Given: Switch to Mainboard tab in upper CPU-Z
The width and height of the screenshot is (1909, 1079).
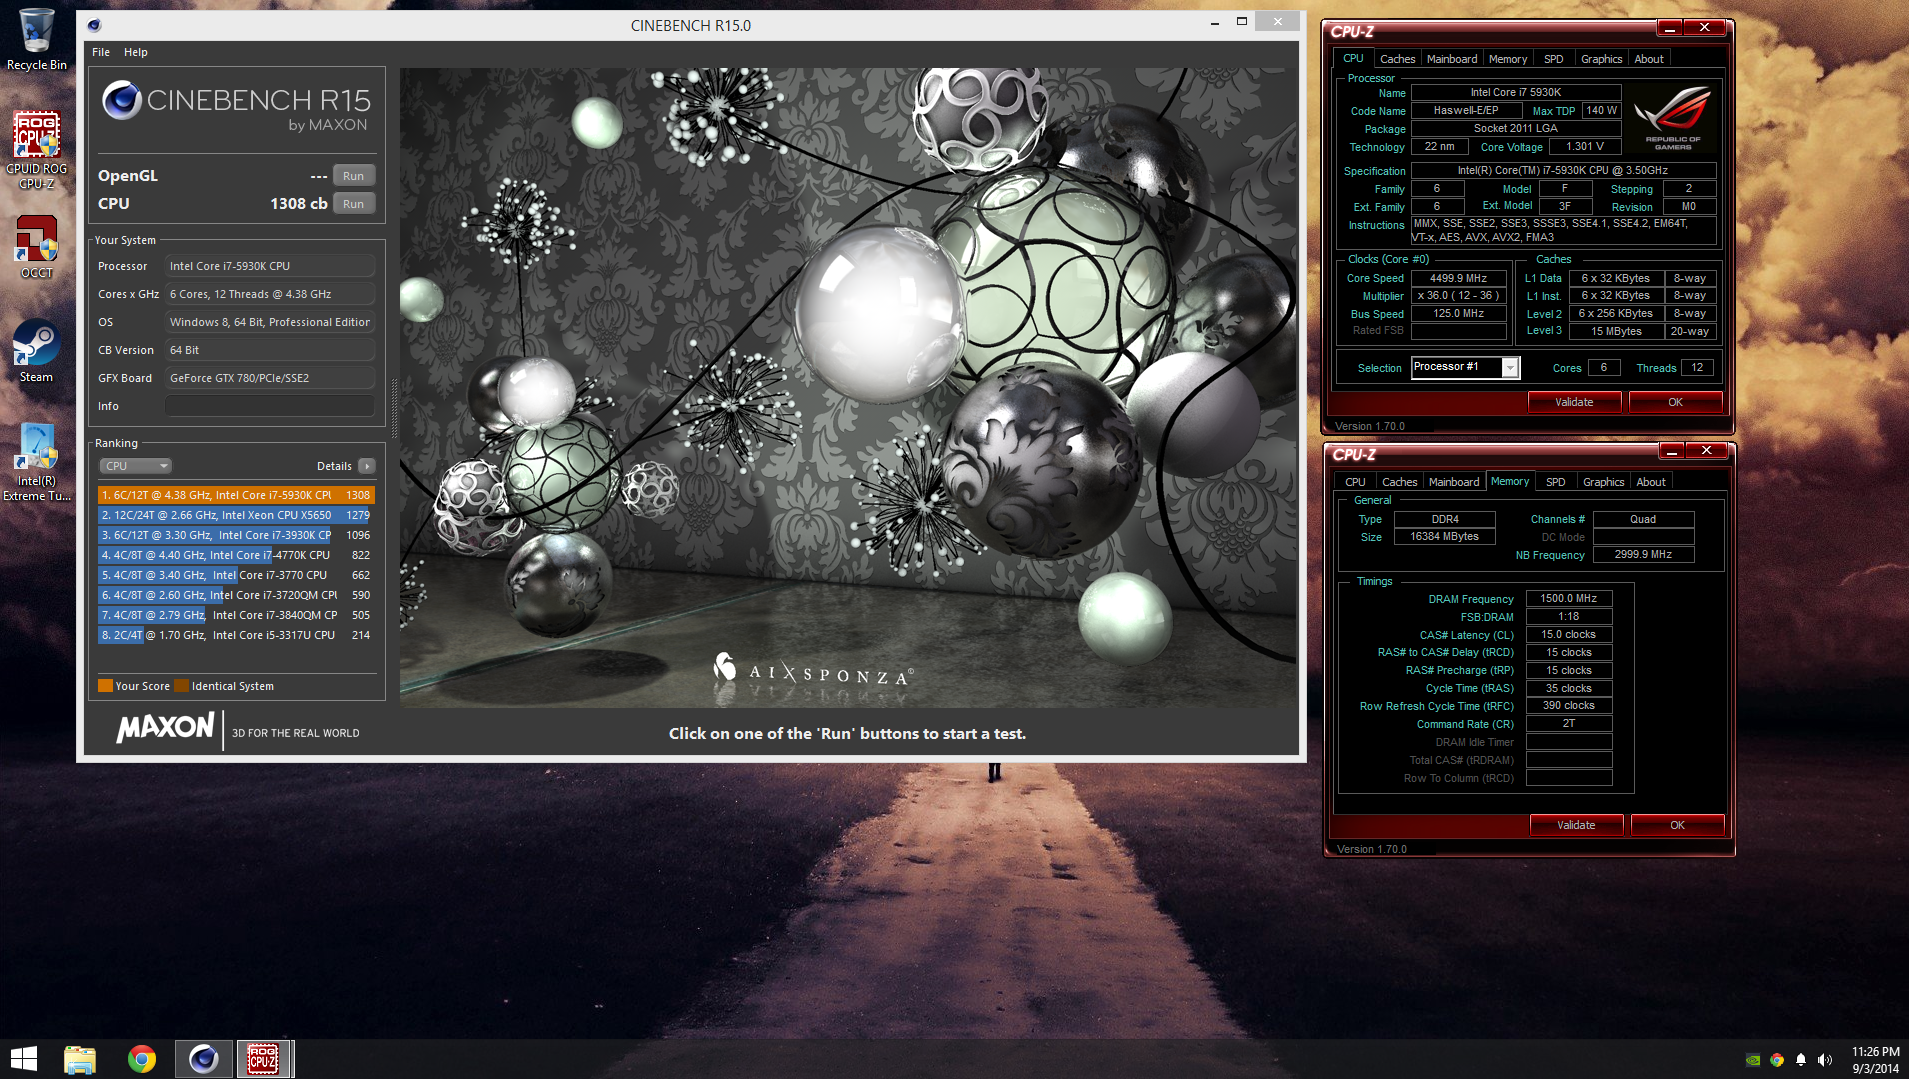Looking at the screenshot, I should (1452, 59).
